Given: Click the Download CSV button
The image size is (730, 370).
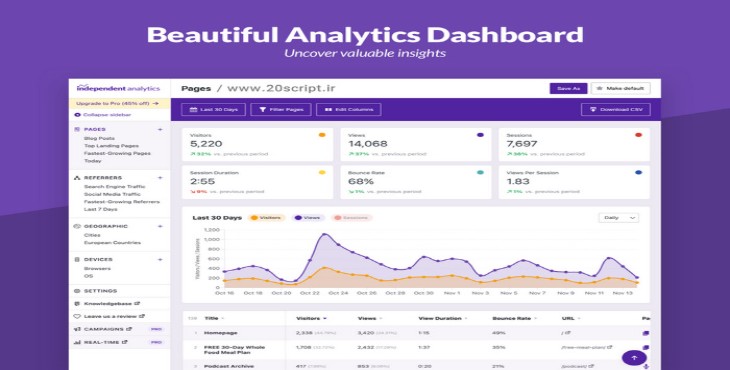Looking at the screenshot, I should click(615, 110).
